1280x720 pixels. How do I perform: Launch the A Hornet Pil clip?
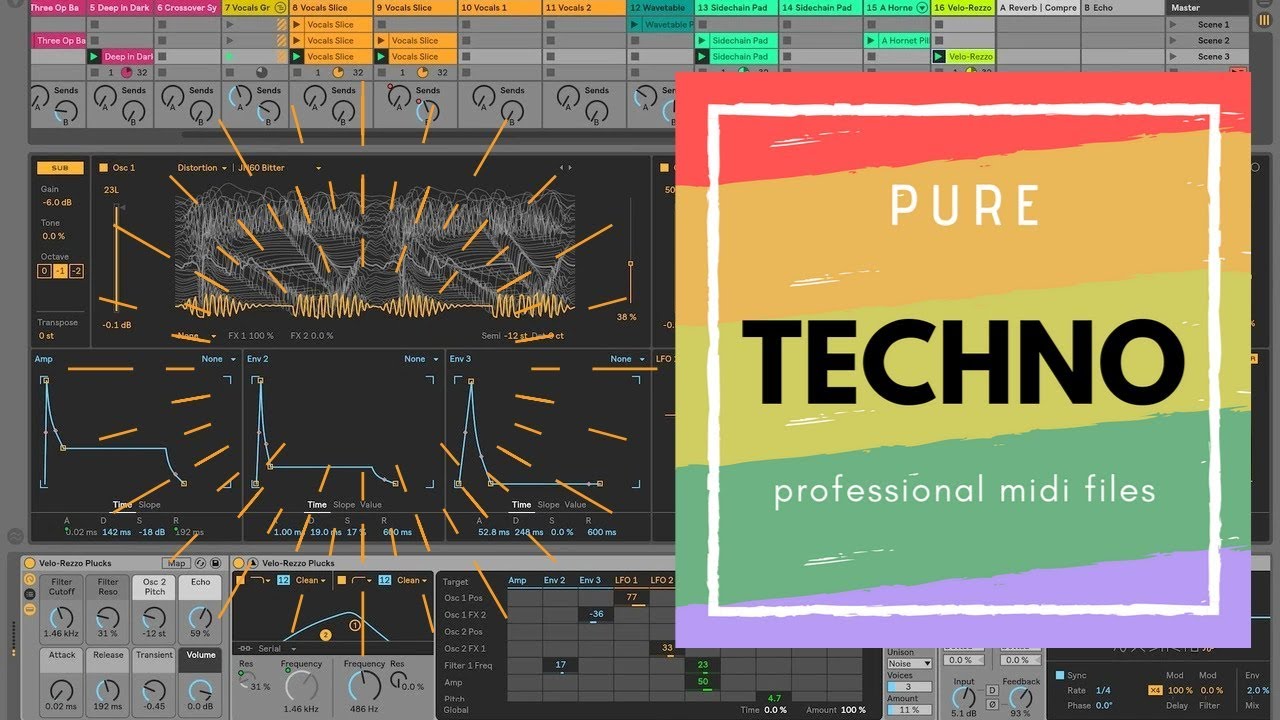click(871, 41)
